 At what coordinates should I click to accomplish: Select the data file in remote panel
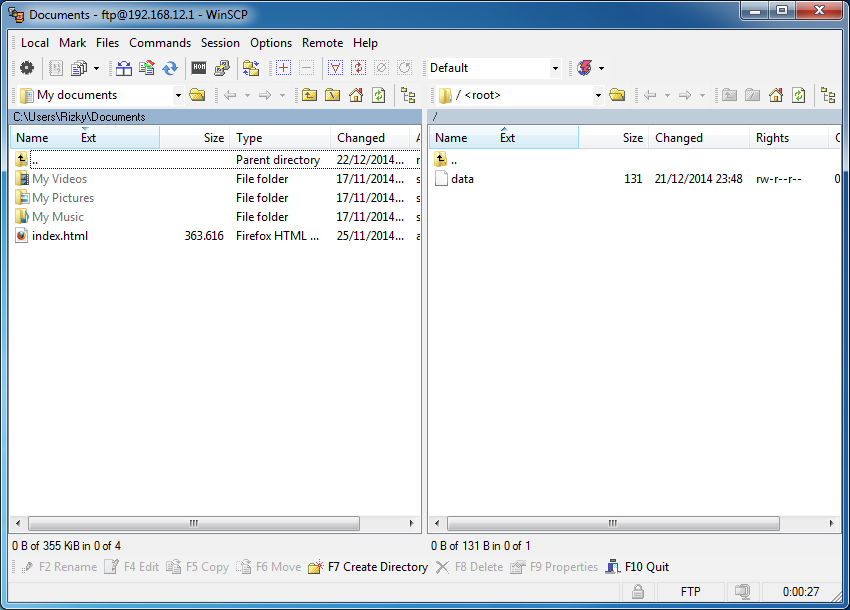click(462, 179)
